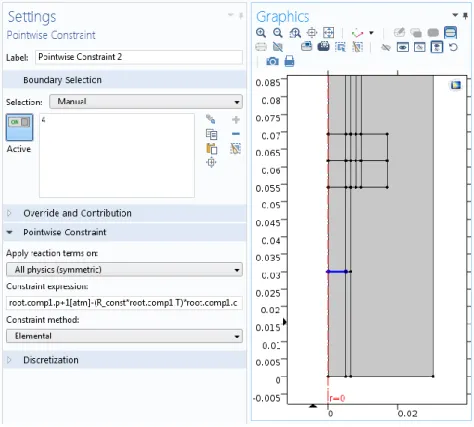Select boundary 4 in selection list

pos(43,120)
